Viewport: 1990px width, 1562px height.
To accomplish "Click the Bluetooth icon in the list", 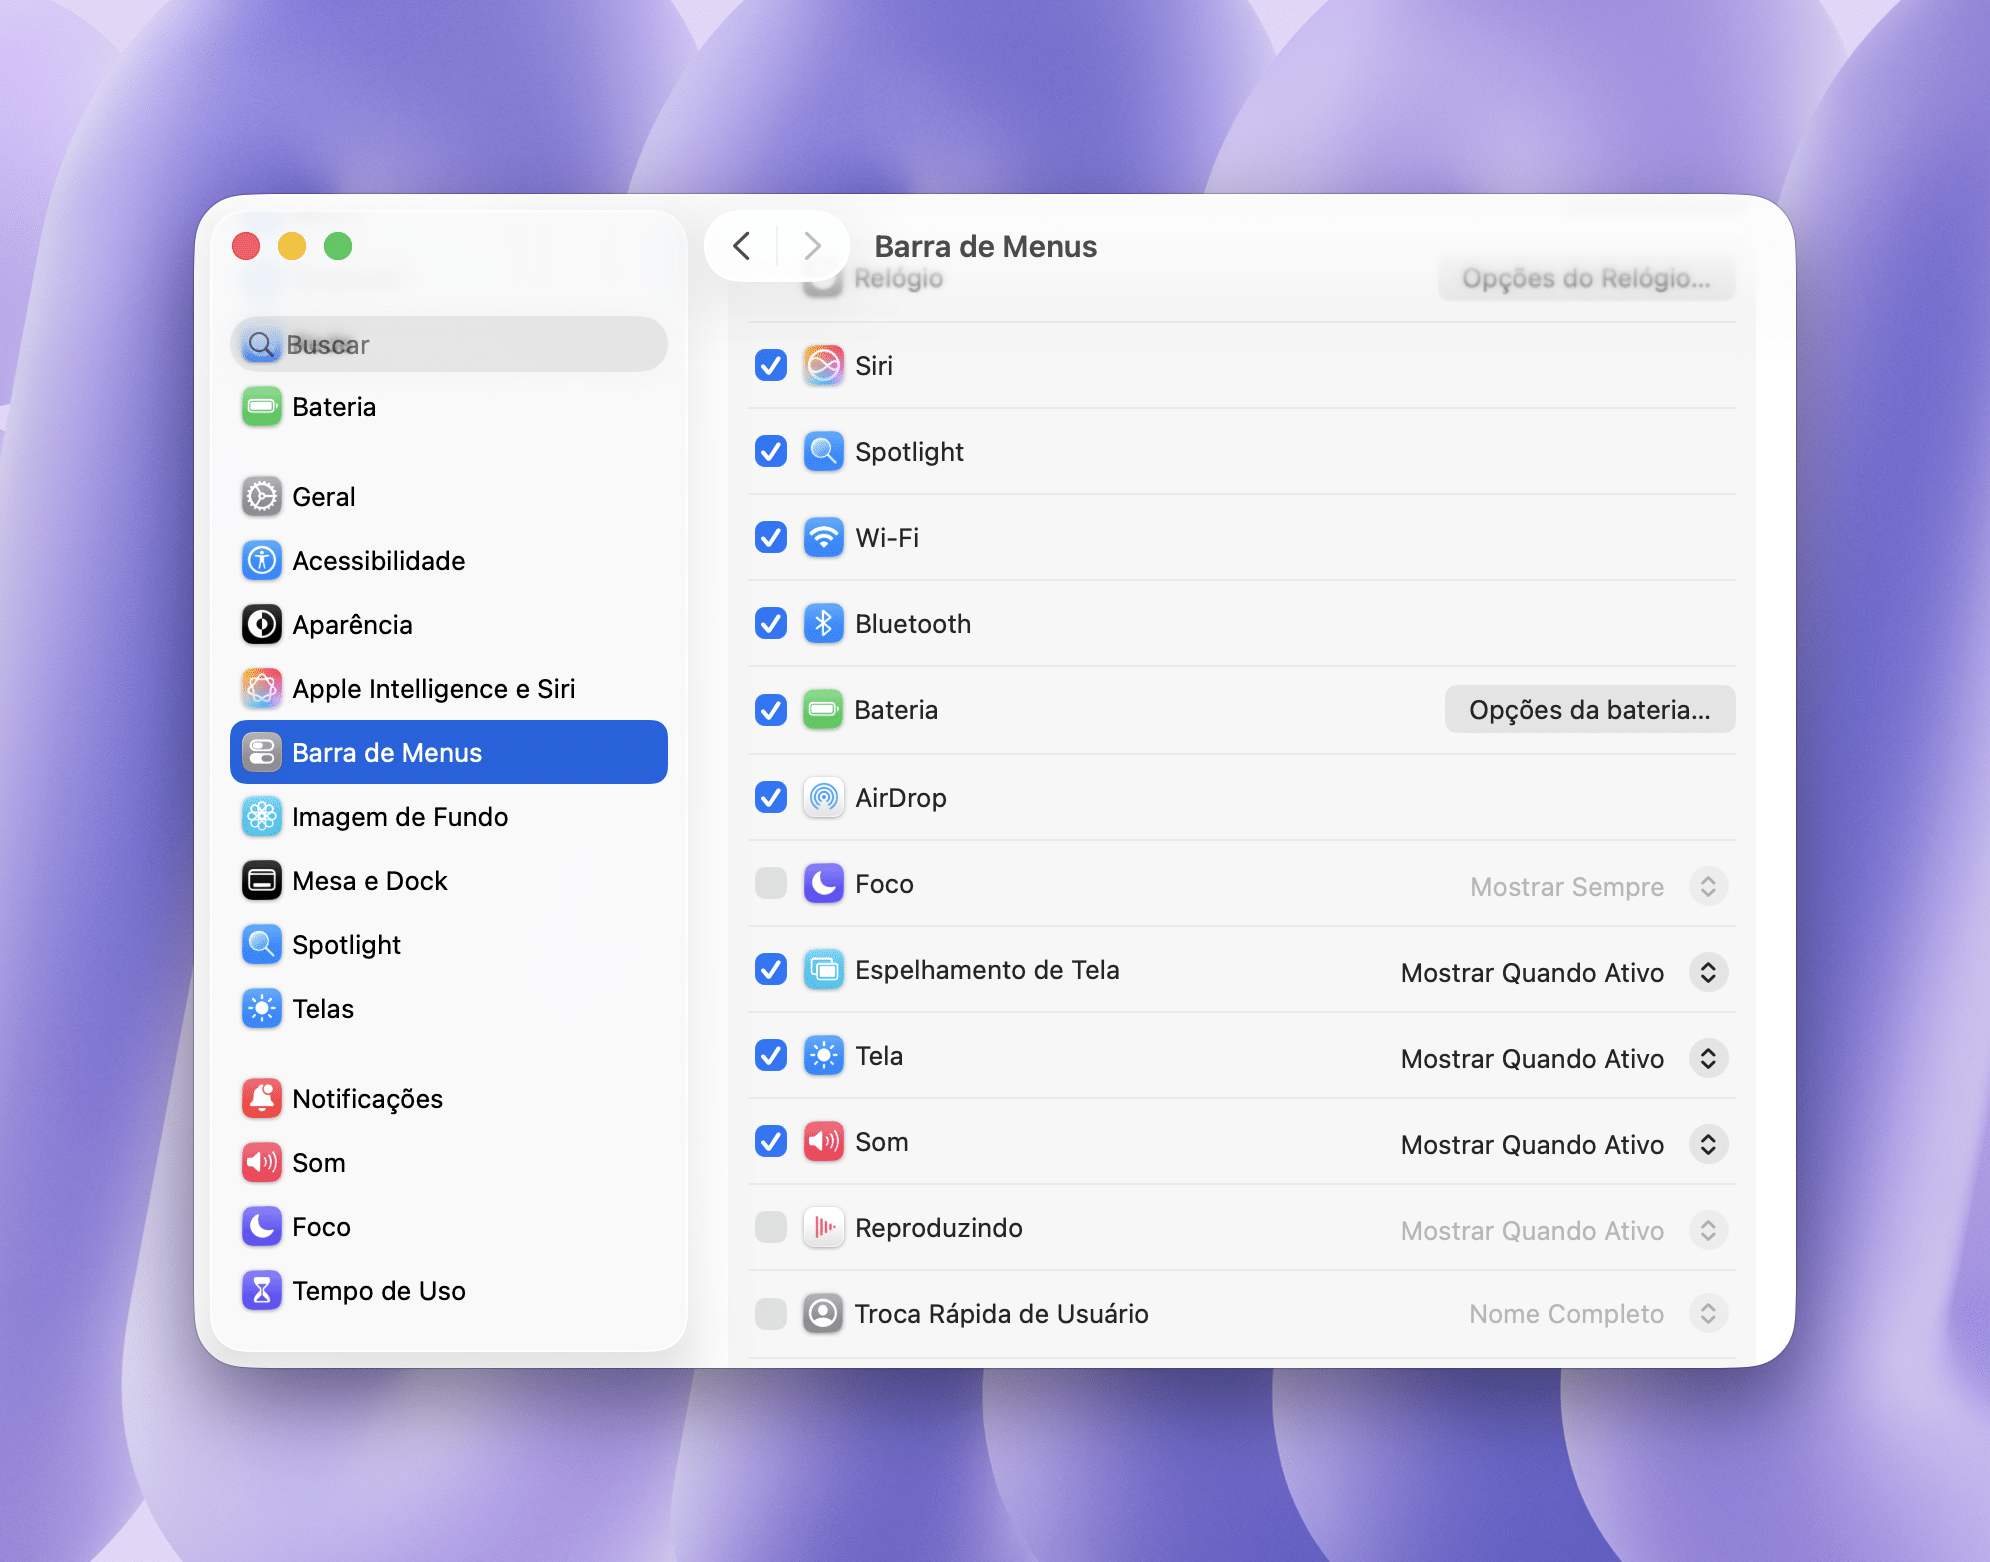I will click(x=823, y=624).
